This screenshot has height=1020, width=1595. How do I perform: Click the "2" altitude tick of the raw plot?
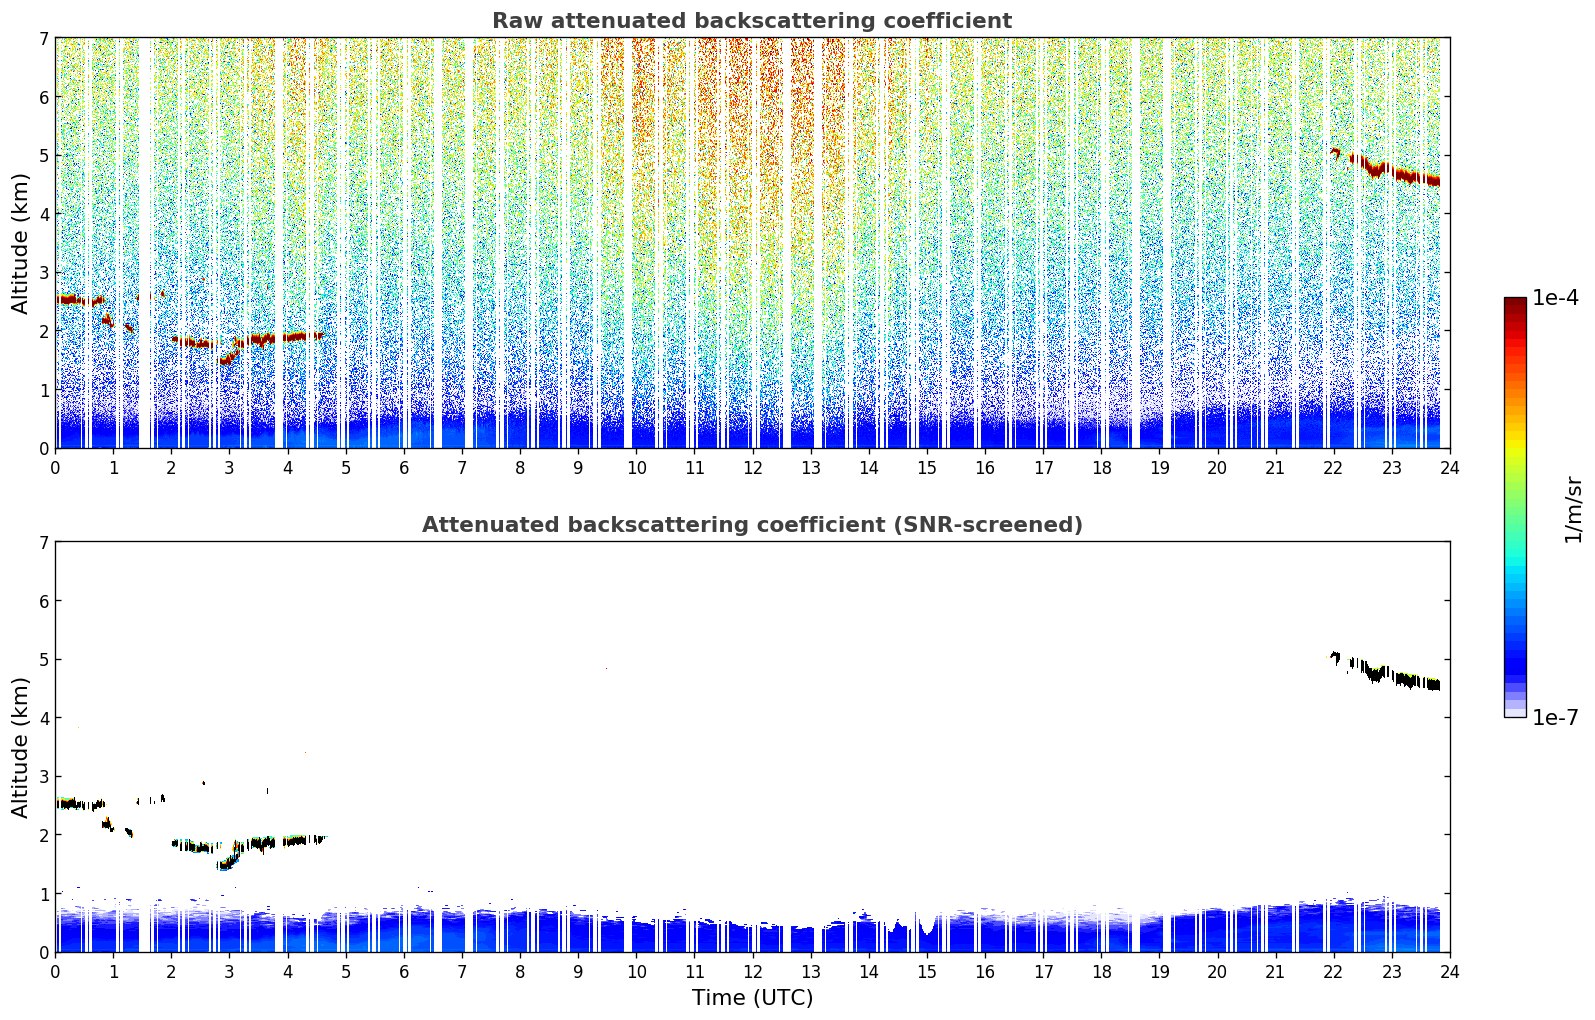tap(43, 331)
